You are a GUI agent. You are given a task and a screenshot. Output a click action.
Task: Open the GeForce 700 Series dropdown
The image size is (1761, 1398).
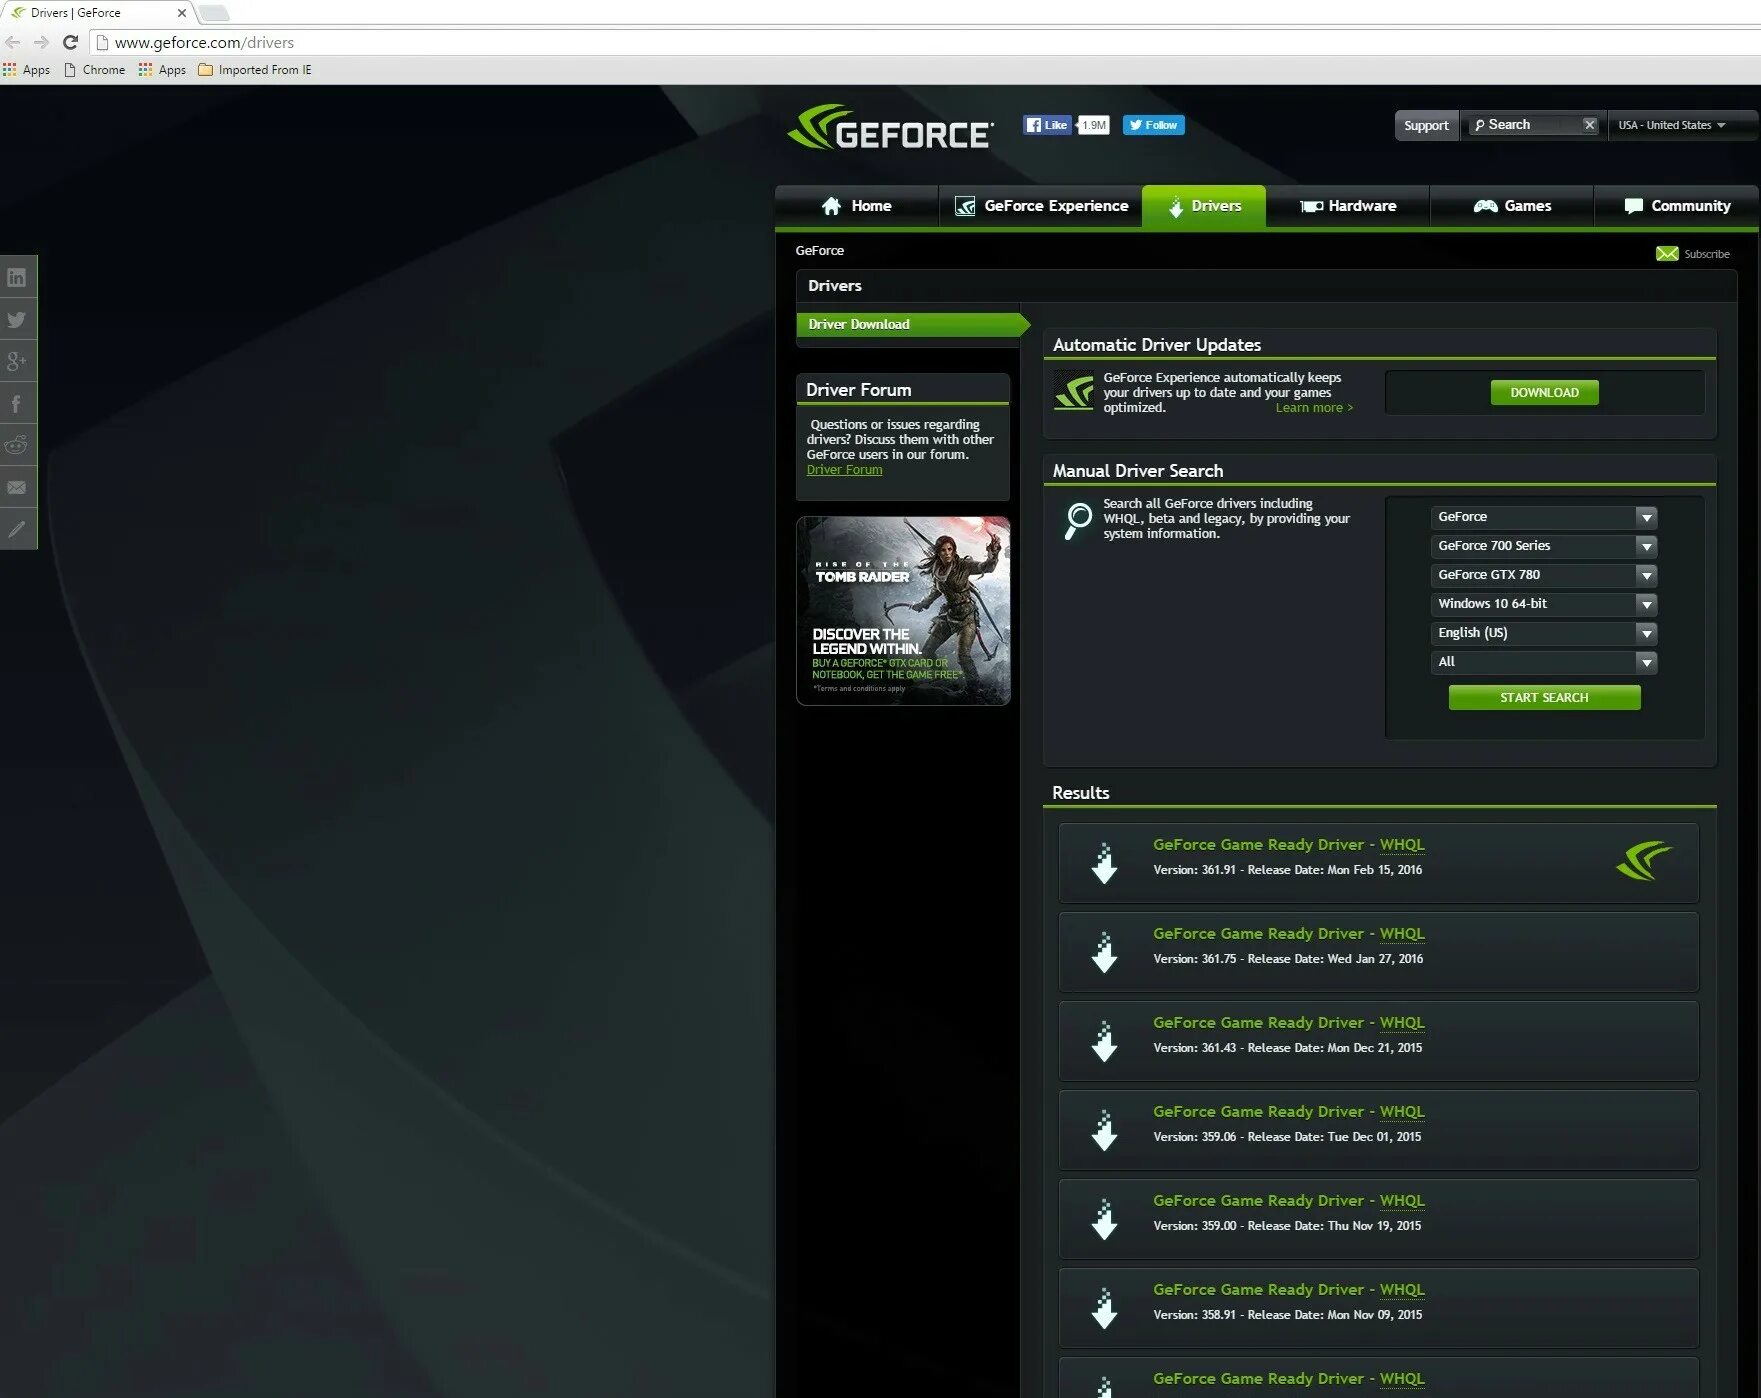pyautogui.click(x=1544, y=546)
